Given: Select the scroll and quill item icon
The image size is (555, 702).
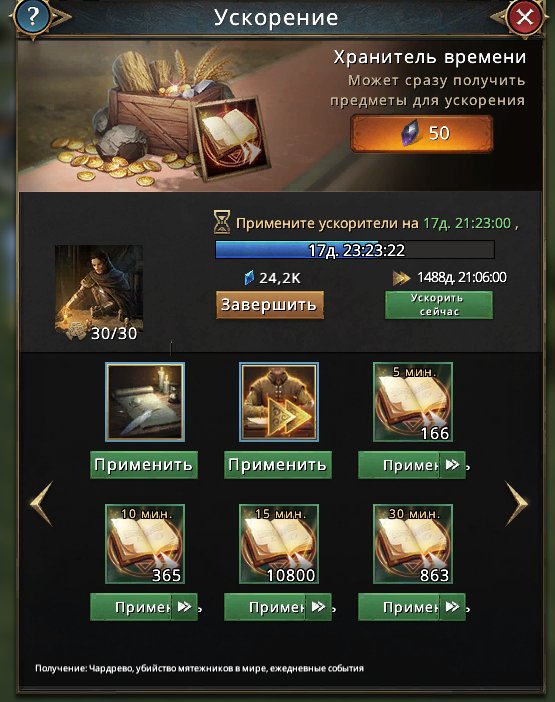Looking at the screenshot, I should point(145,402).
